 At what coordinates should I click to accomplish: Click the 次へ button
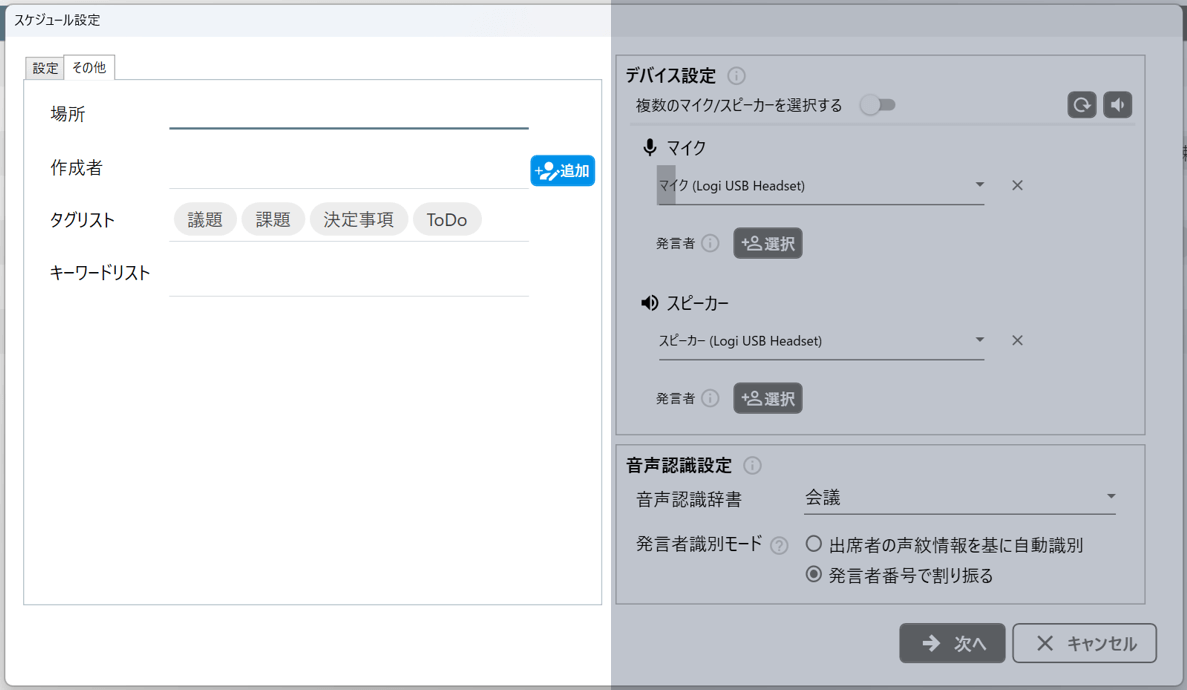click(951, 643)
